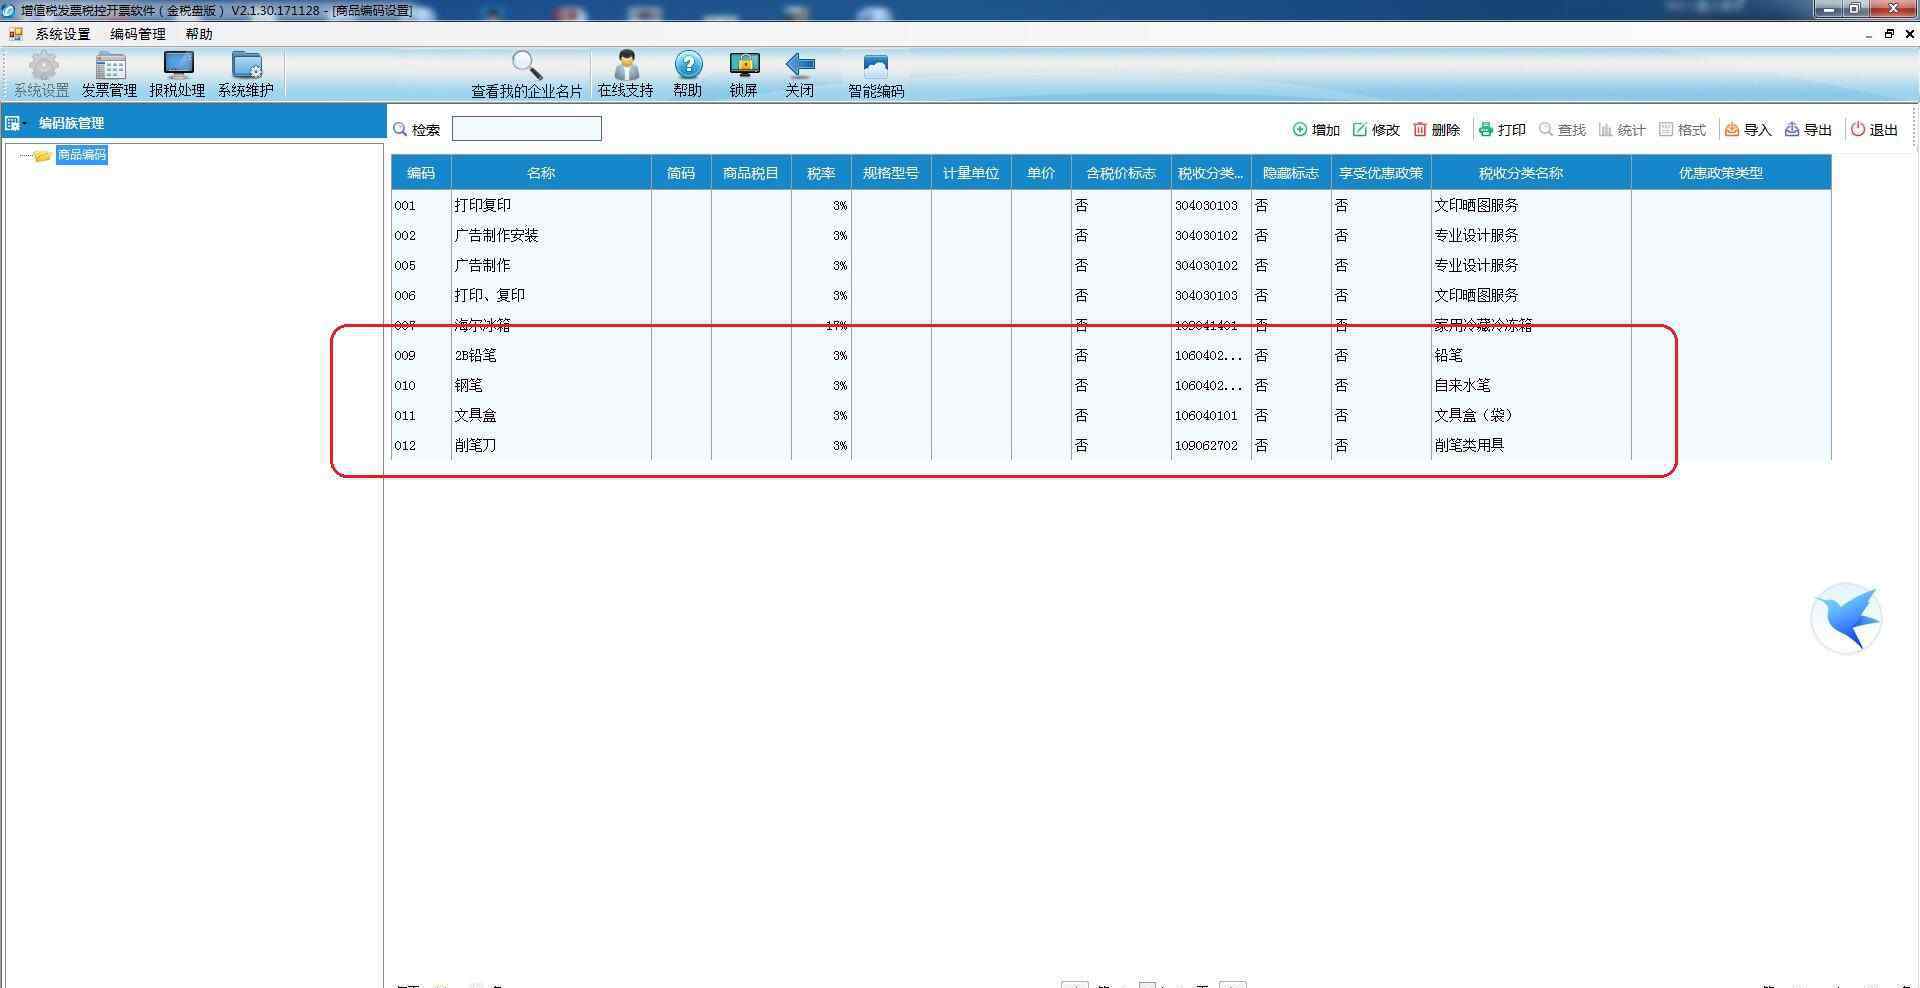Viewport: 1920px width, 988px height.
Task: Select row named 打印复印
Action: (x=1111, y=205)
